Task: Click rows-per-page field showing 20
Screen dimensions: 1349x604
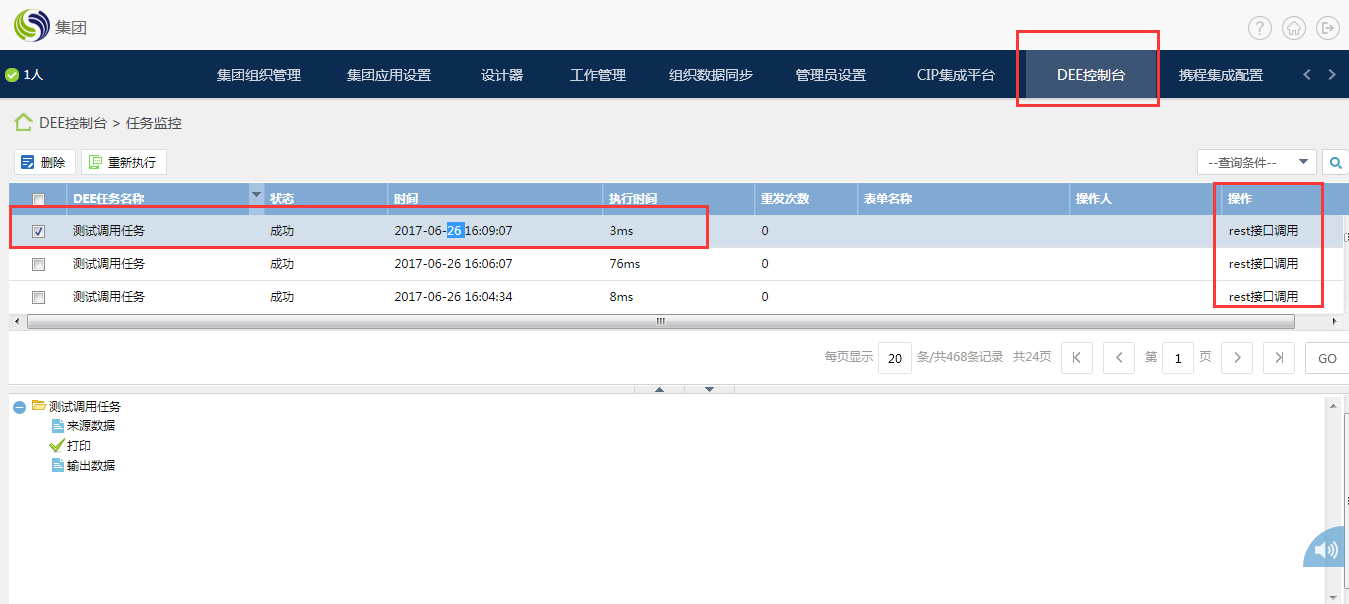Action: [895, 358]
